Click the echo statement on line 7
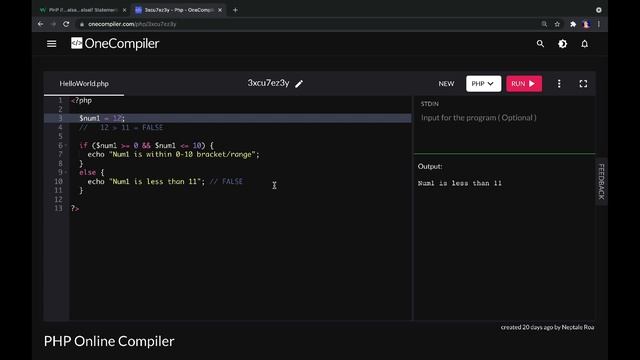This screenshot has width=640, height=360. 173,154
